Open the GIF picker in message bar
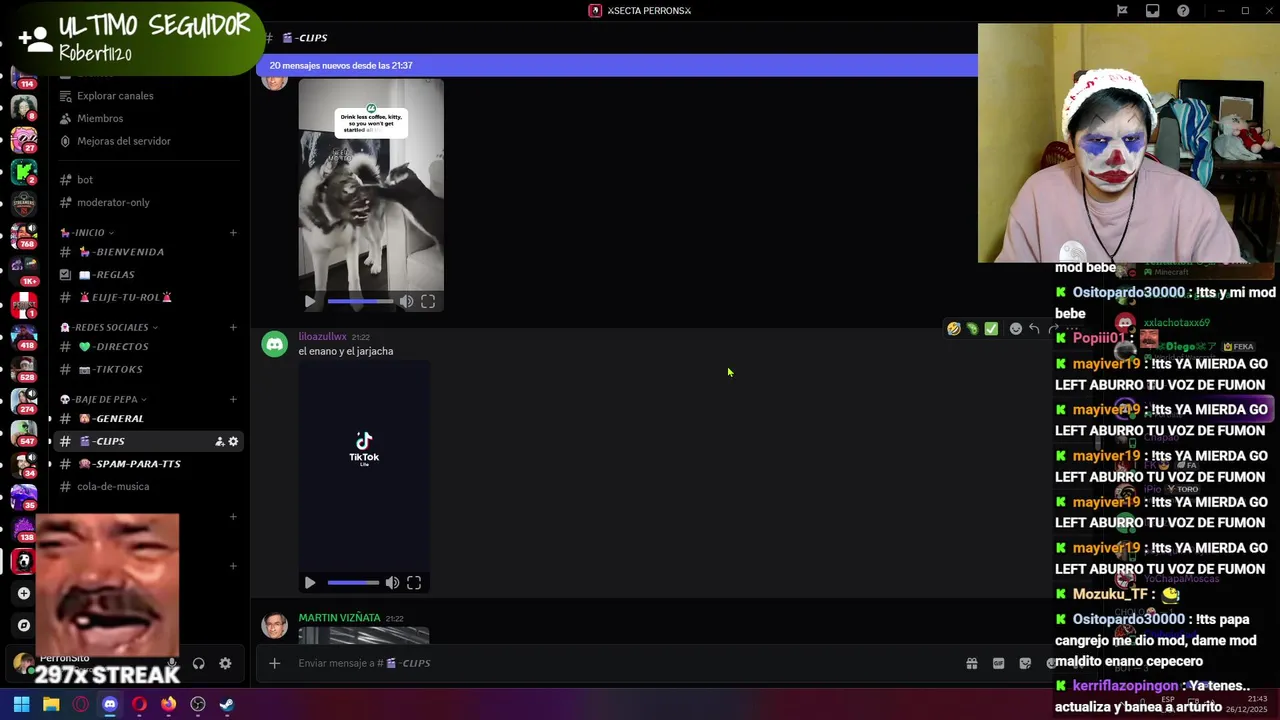The image size is (1280, 720). (998, 663)
